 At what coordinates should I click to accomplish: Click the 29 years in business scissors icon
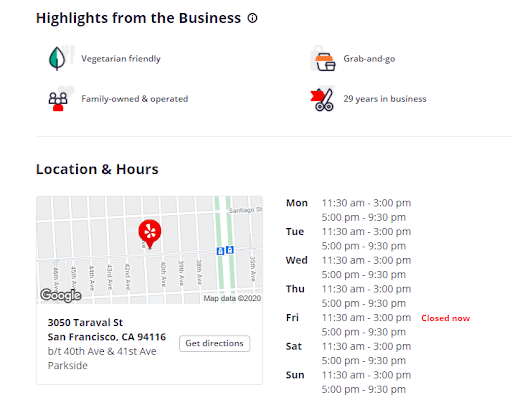[x=323, y=99]
